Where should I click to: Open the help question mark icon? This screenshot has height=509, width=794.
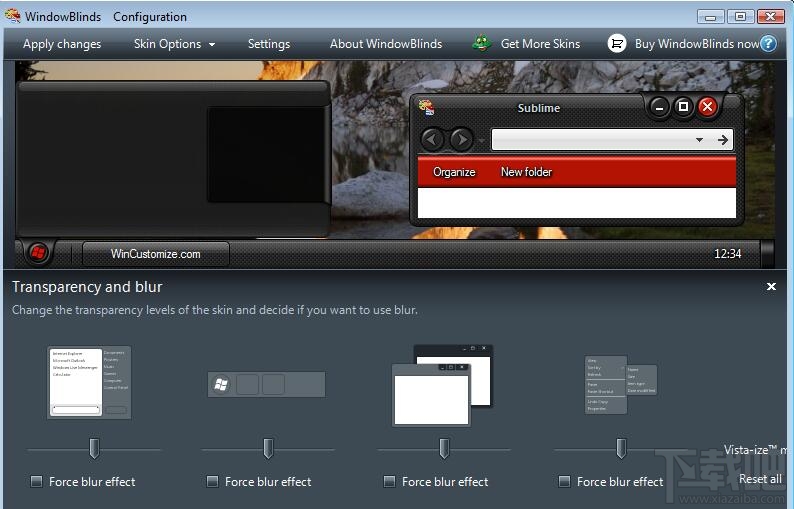click(768, 44)
